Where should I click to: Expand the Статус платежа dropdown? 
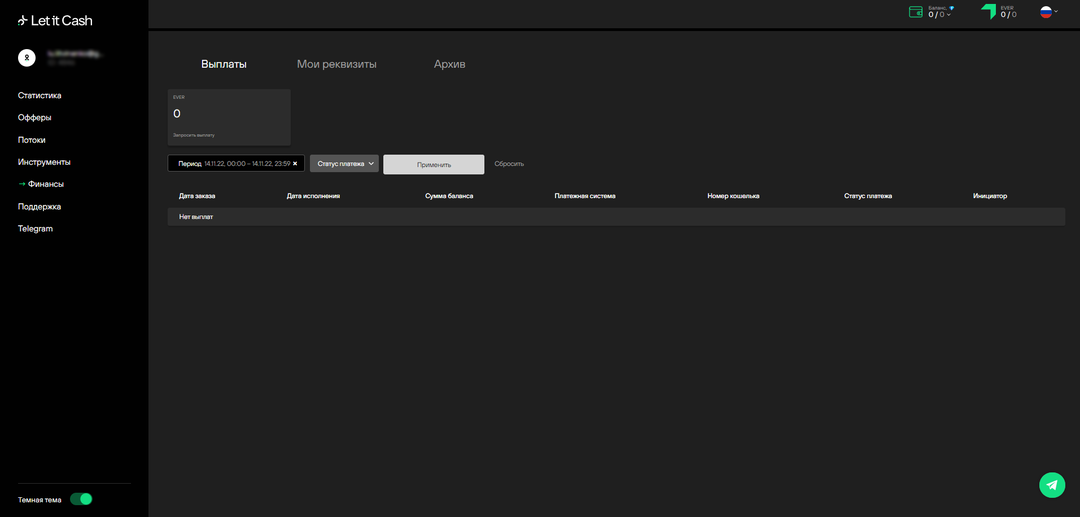point(344,164)
